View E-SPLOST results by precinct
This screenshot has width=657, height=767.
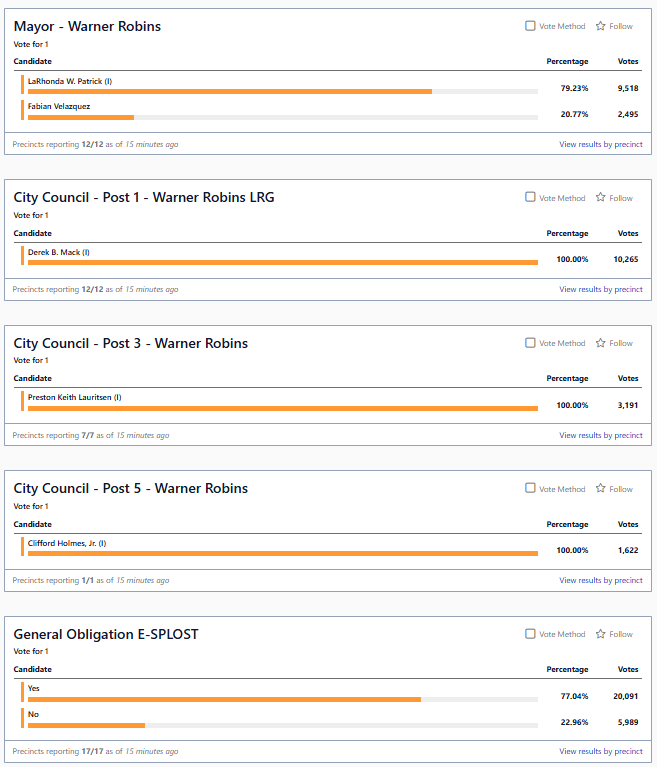coord(600,751)
